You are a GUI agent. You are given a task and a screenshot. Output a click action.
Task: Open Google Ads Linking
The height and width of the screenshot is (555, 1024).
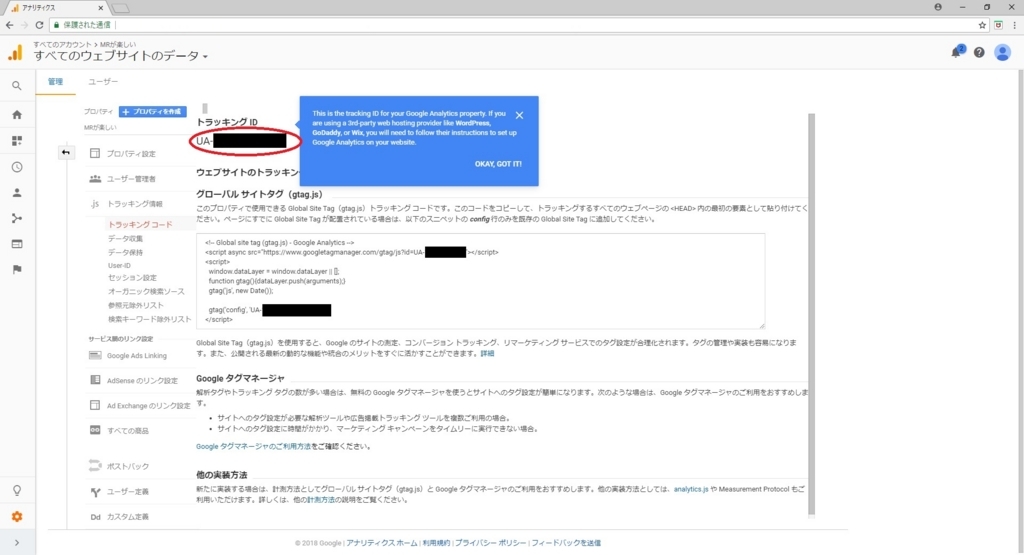[x=136, y=356]
